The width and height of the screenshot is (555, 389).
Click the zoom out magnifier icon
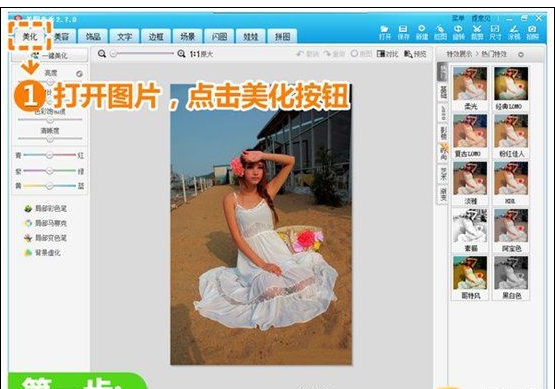click(102, 54)
